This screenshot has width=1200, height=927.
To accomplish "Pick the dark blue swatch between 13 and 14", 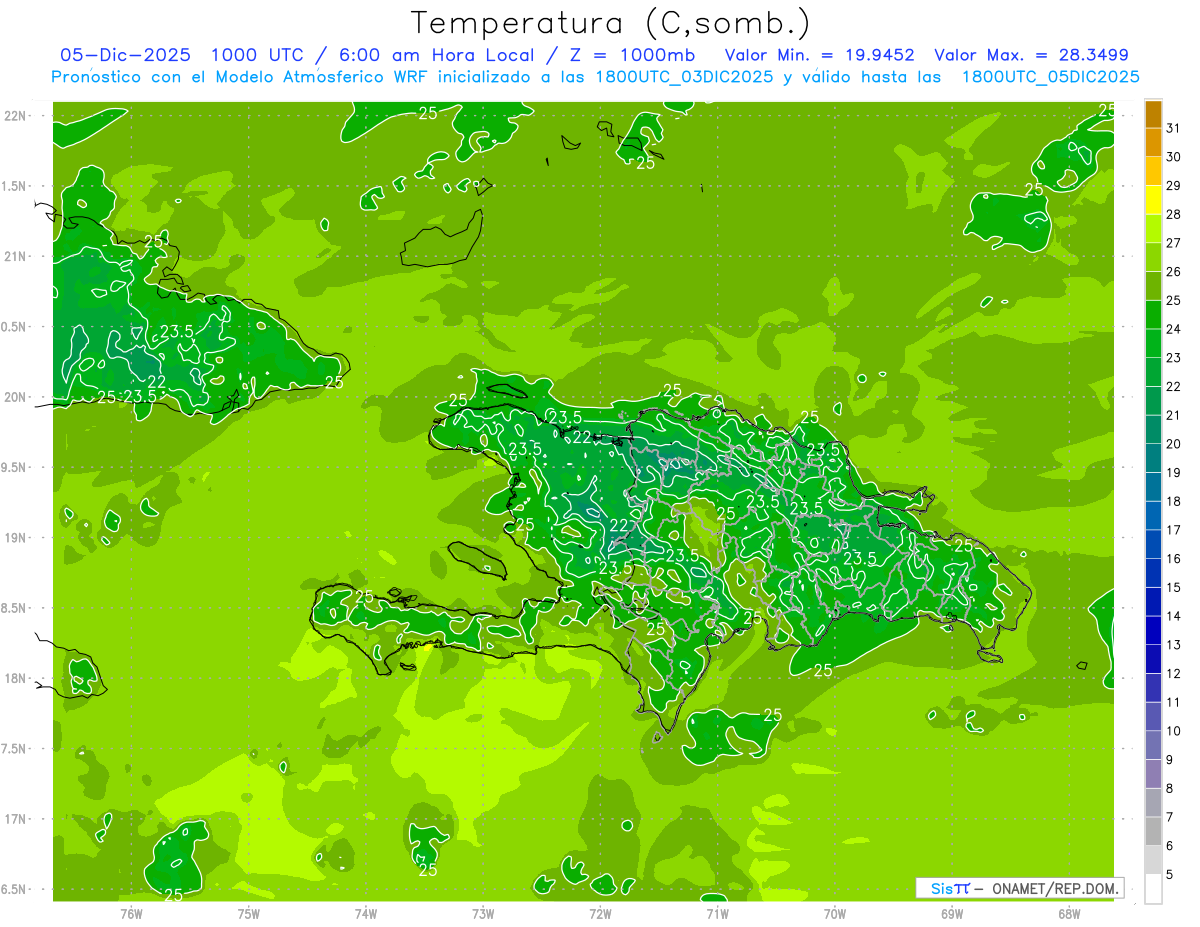I will point(1153,631).
